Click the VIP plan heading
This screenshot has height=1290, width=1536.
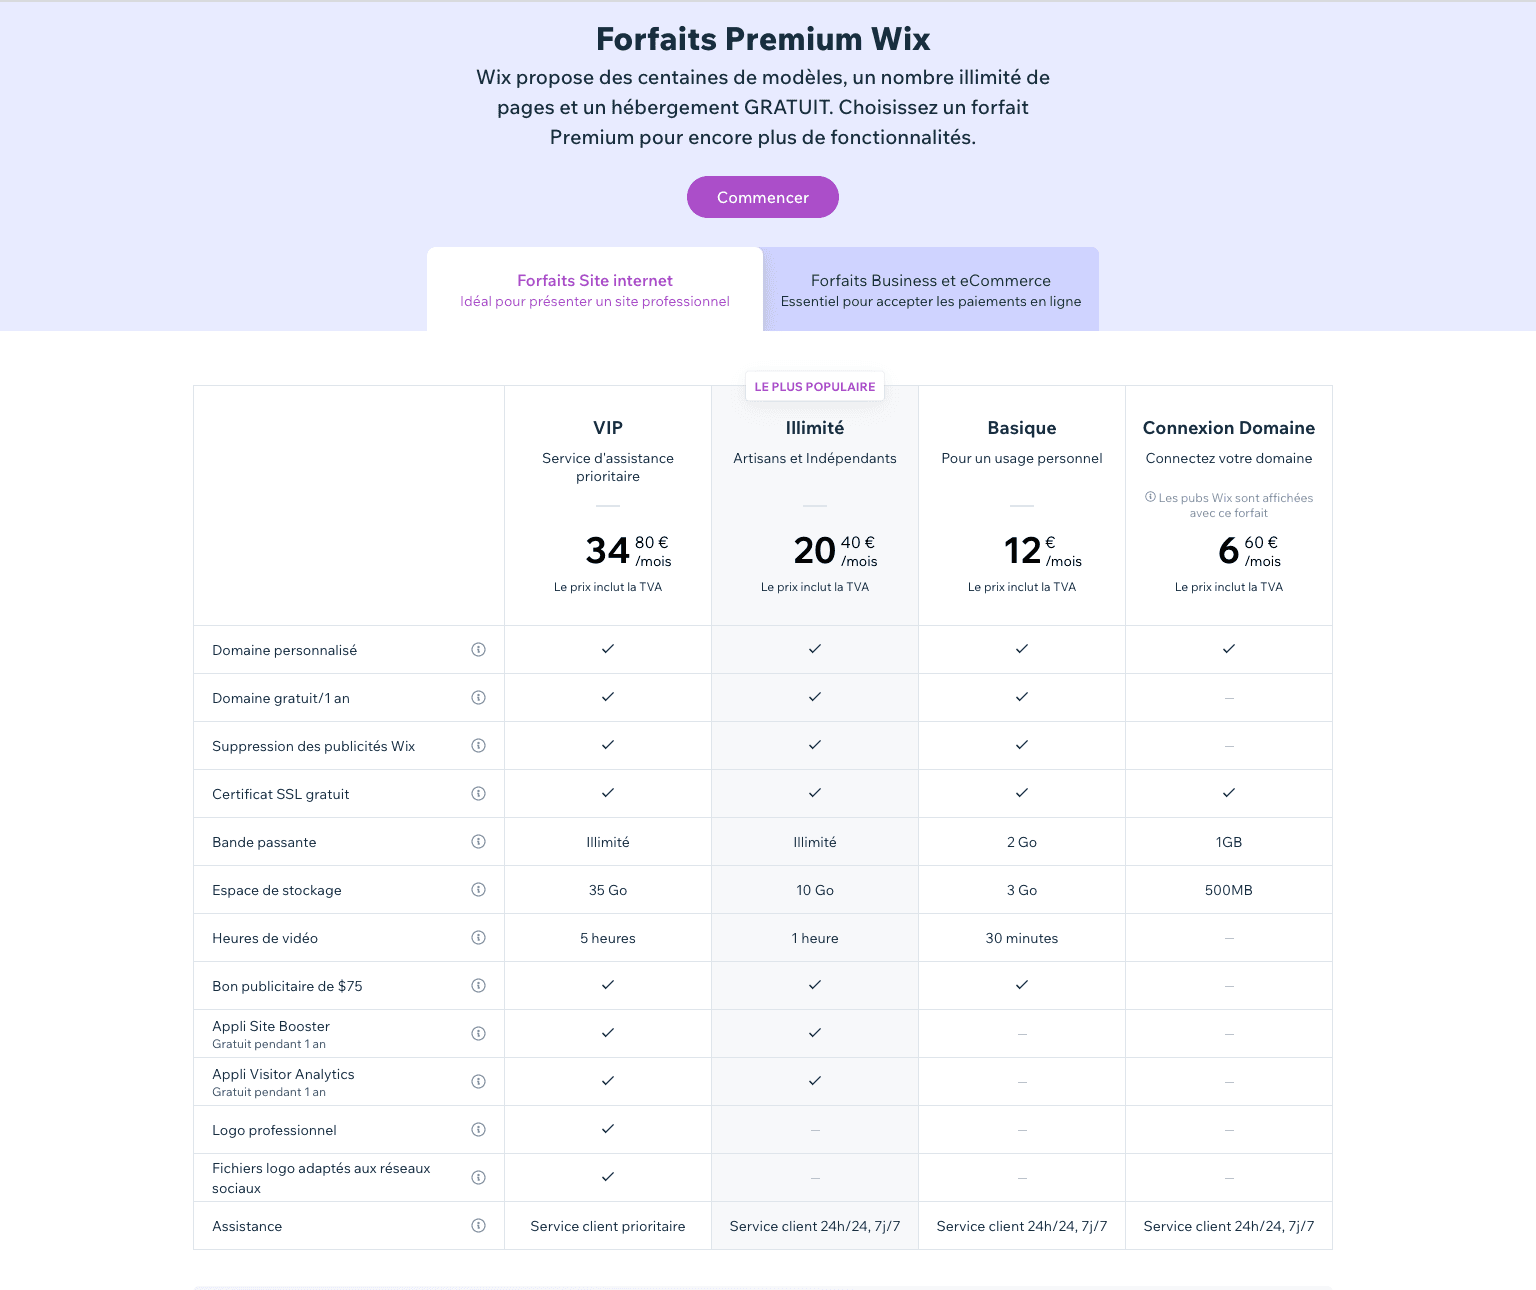click(x=608, y=428)
